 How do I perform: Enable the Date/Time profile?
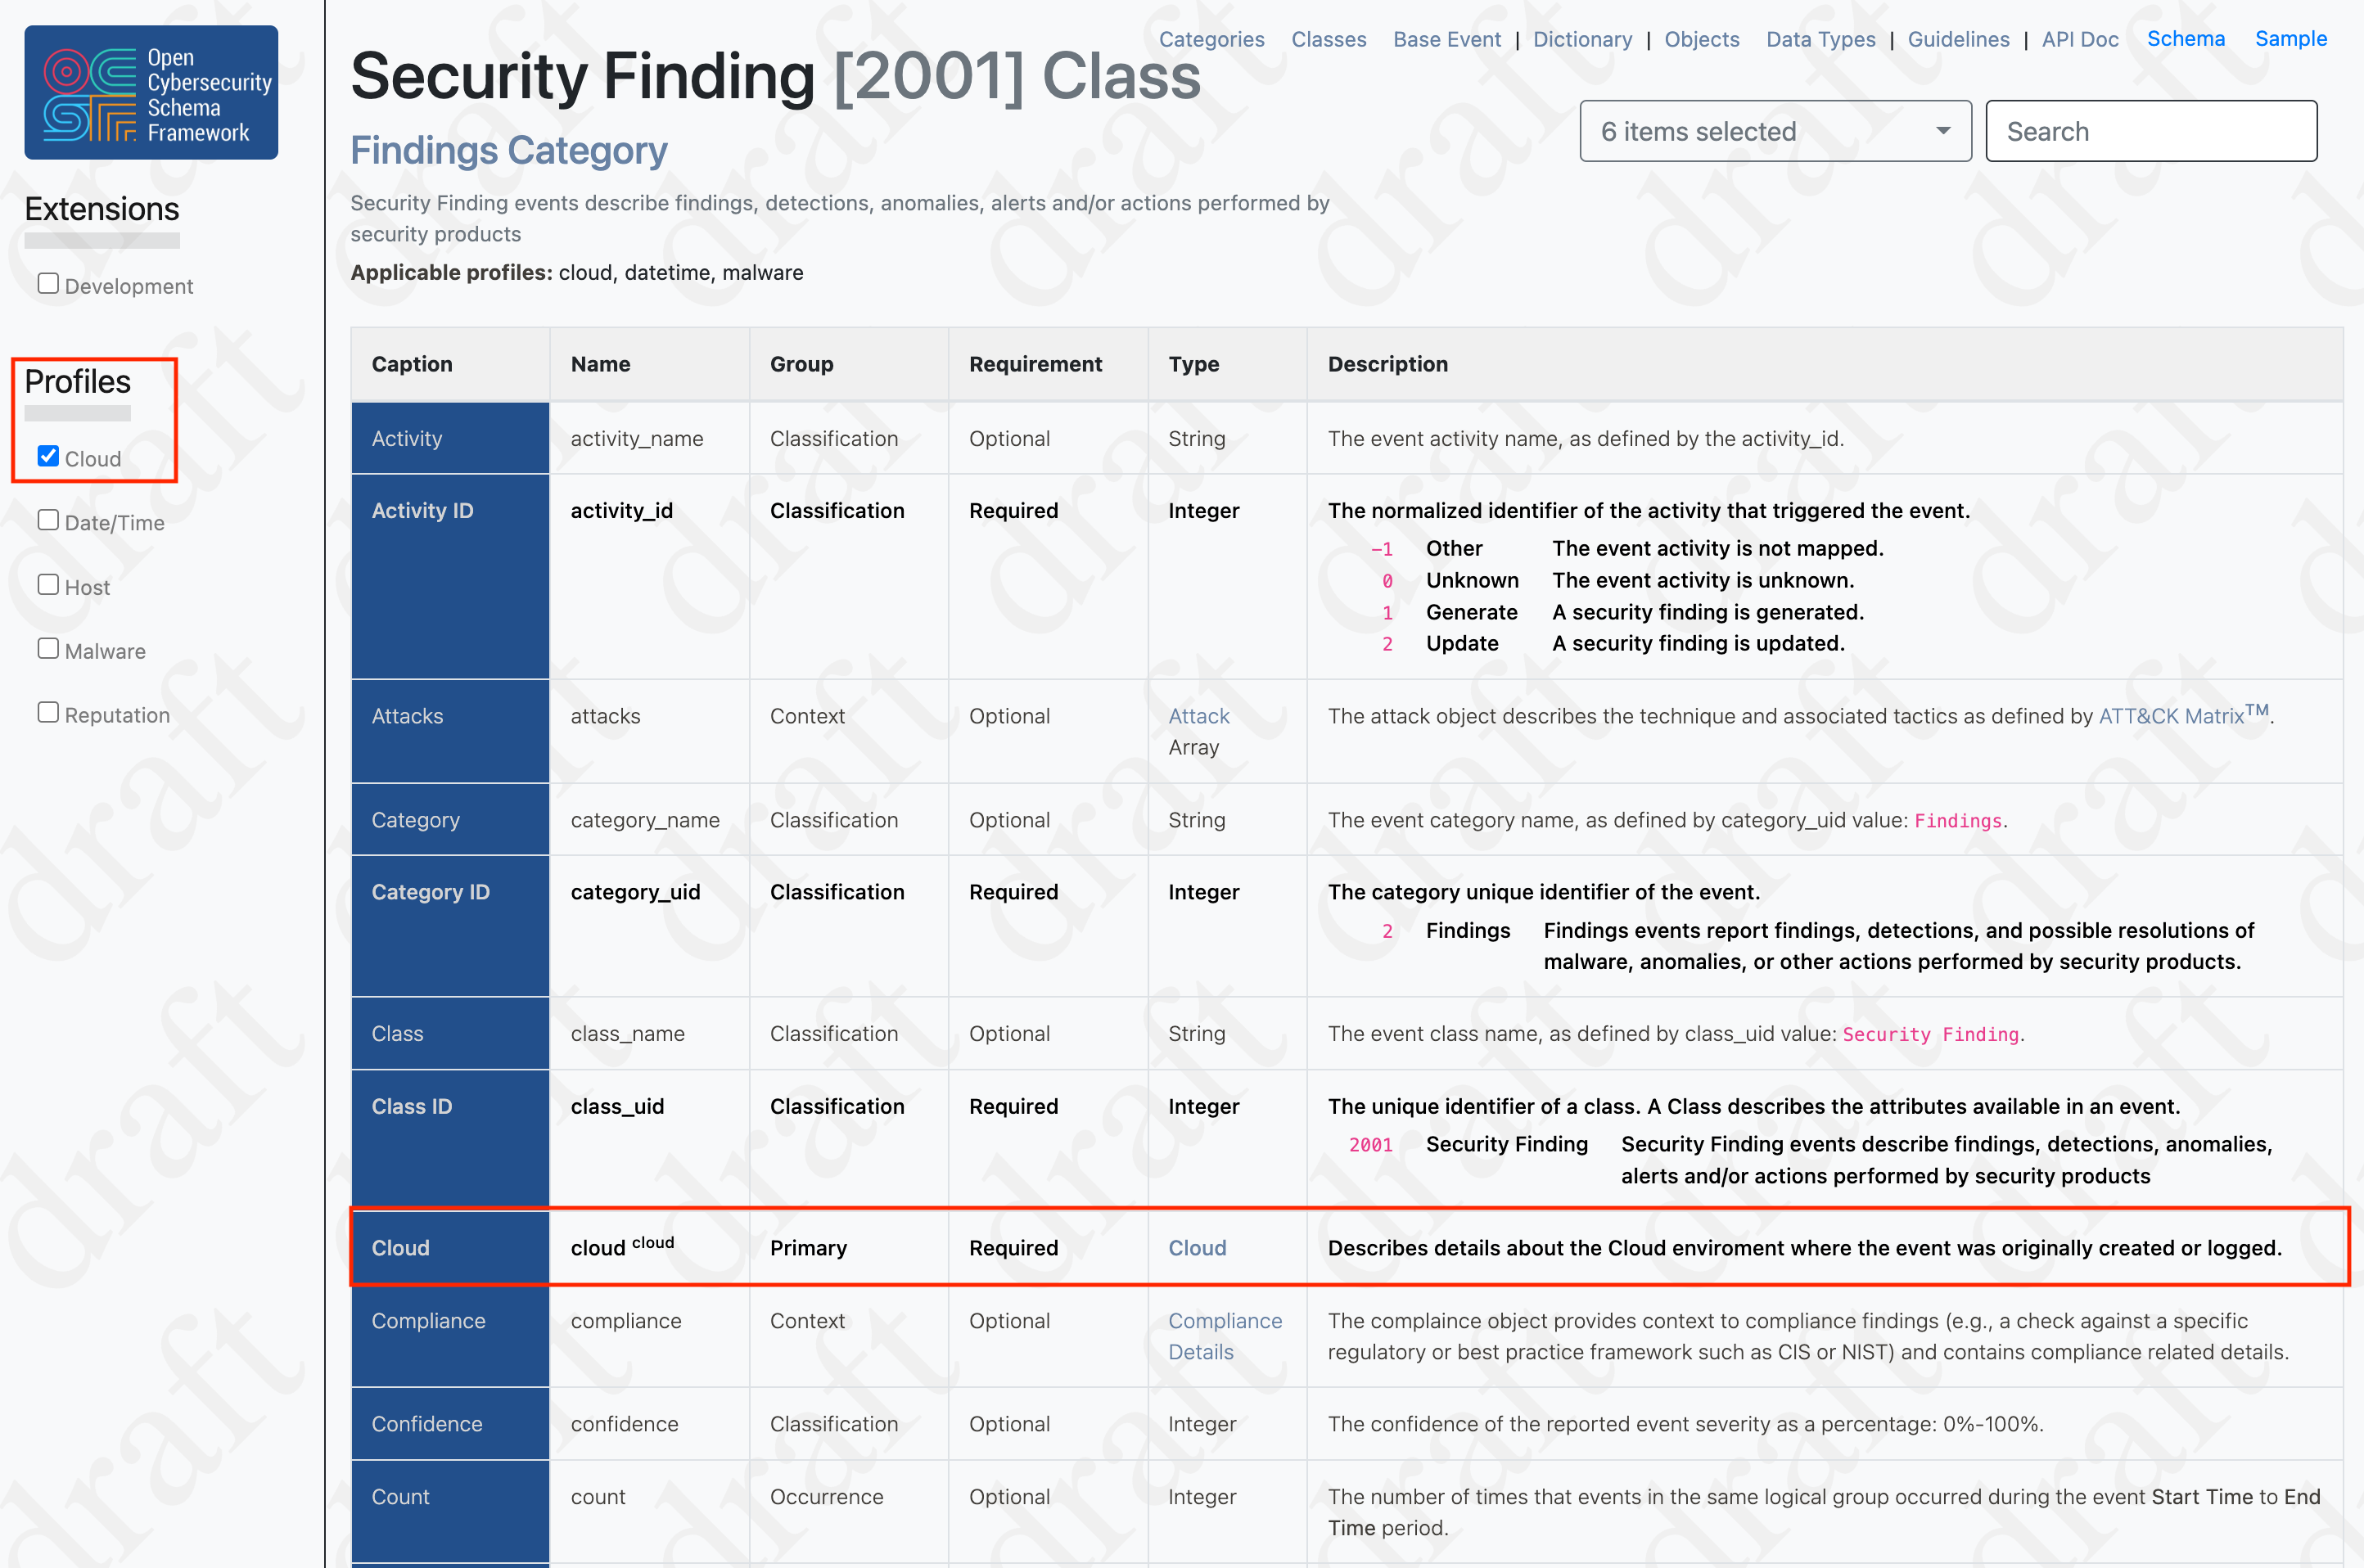(47, 519)
